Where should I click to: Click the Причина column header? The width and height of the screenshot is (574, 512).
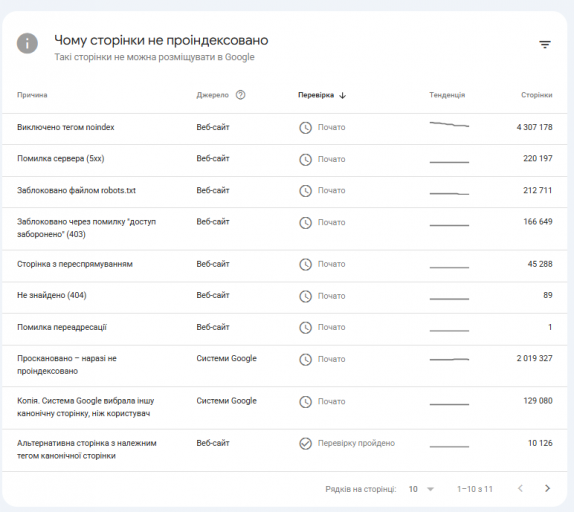click(x=32, y=95)
